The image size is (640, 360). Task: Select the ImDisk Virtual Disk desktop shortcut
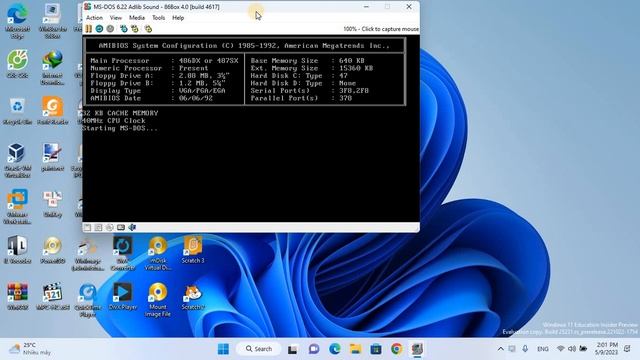158,253
